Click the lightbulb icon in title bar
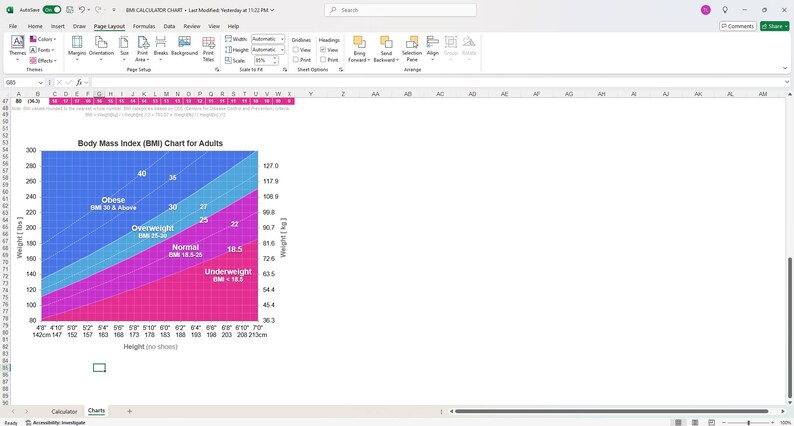 tap(725, 10)
